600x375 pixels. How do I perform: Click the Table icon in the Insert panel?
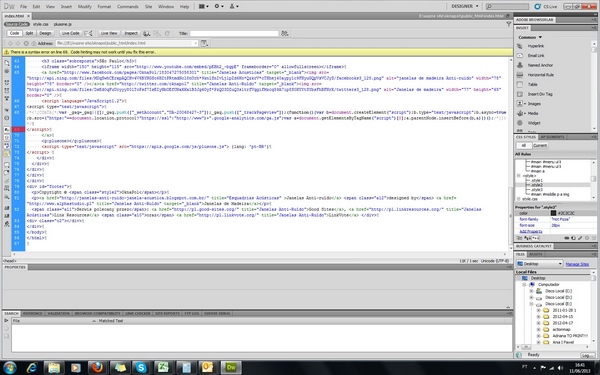(x=520, y=84)
